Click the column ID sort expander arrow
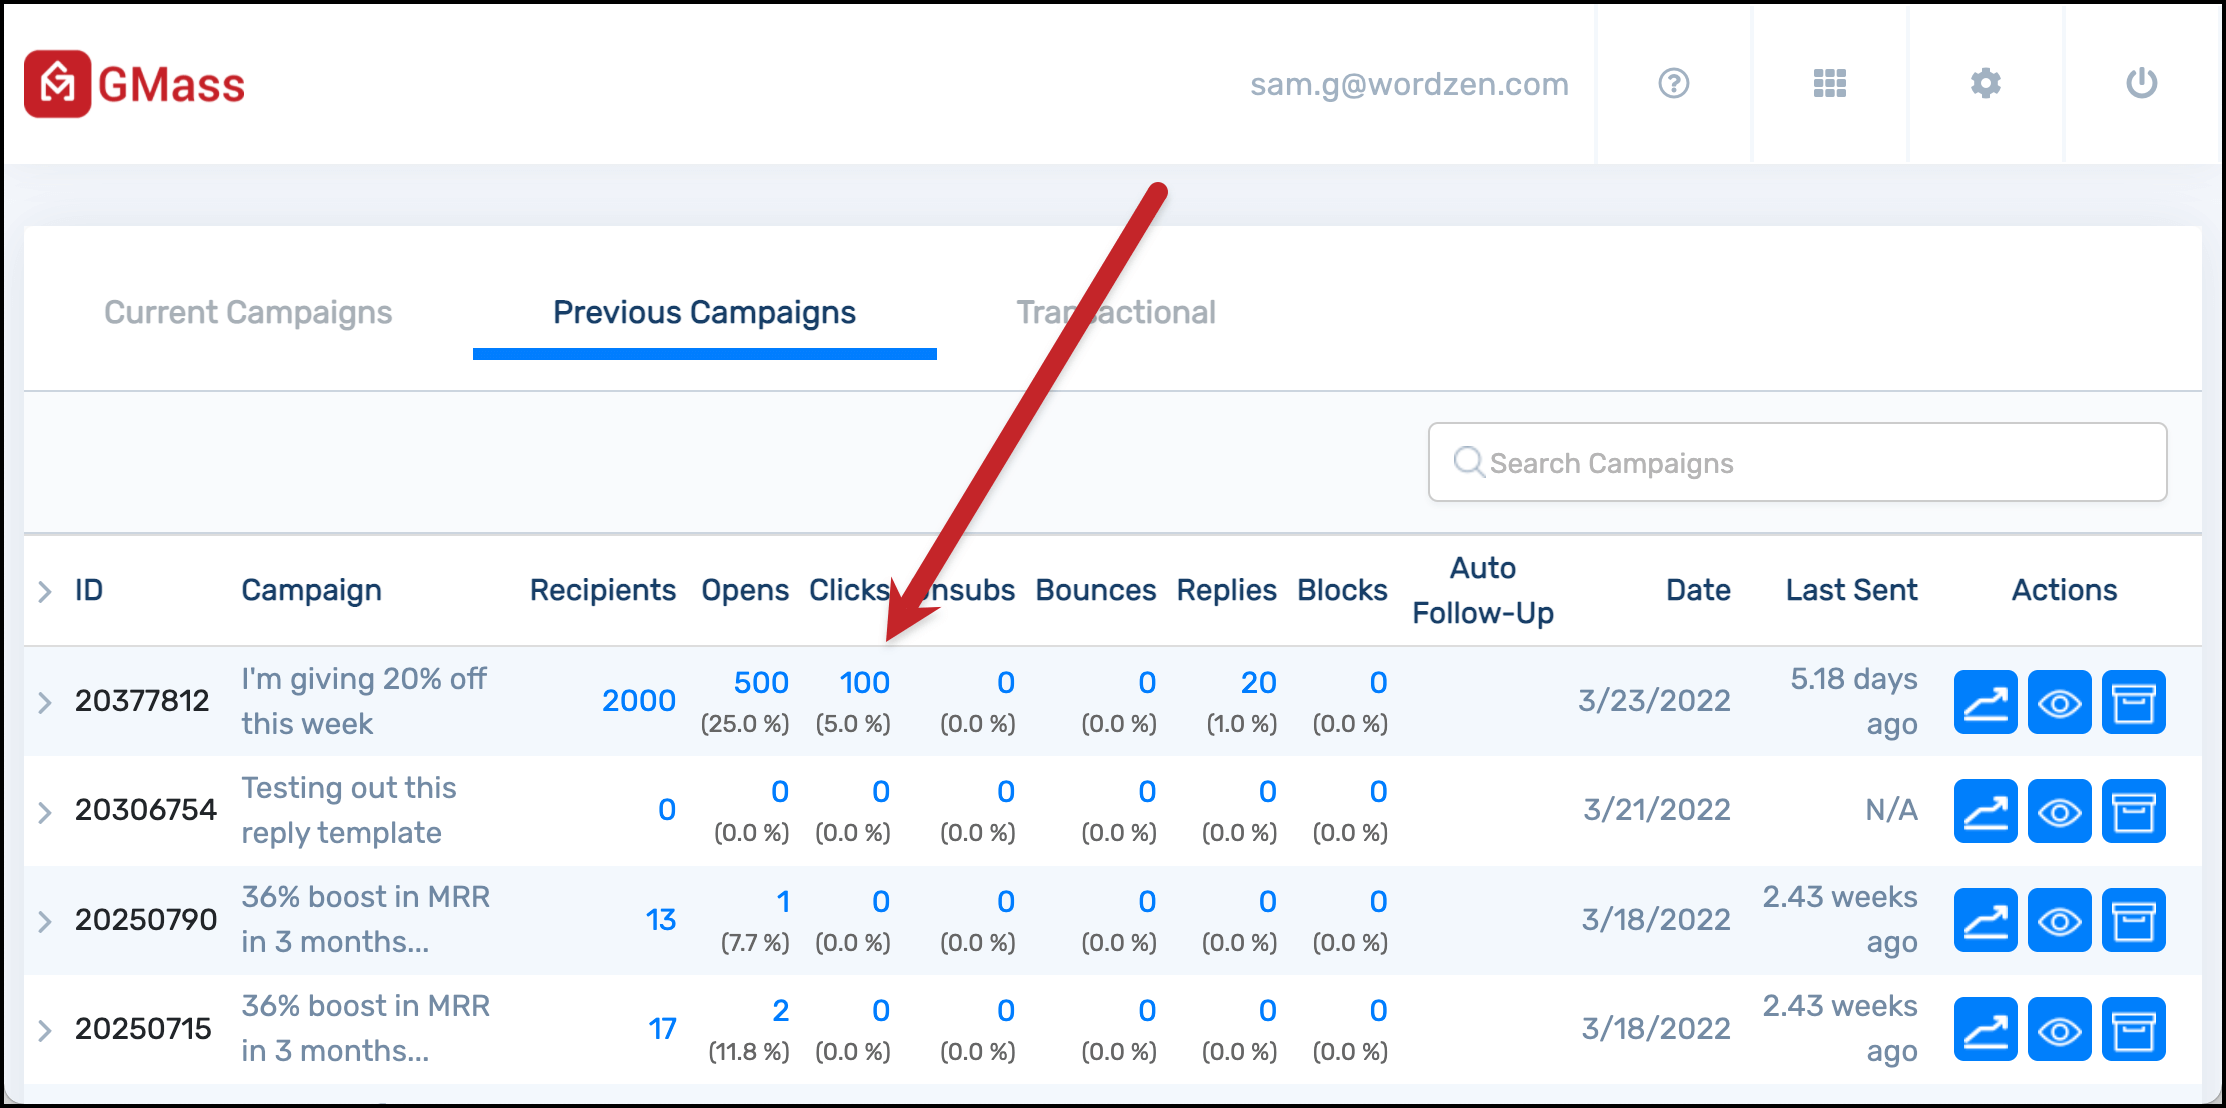2226x1108 pixels. click(x=43, y=592)
